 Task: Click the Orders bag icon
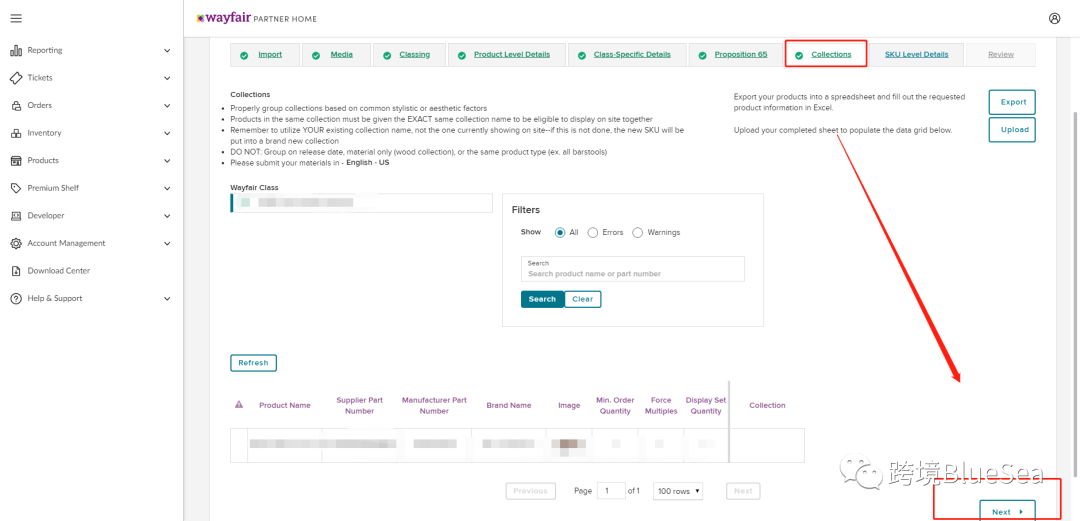click(x=16, y=105)
